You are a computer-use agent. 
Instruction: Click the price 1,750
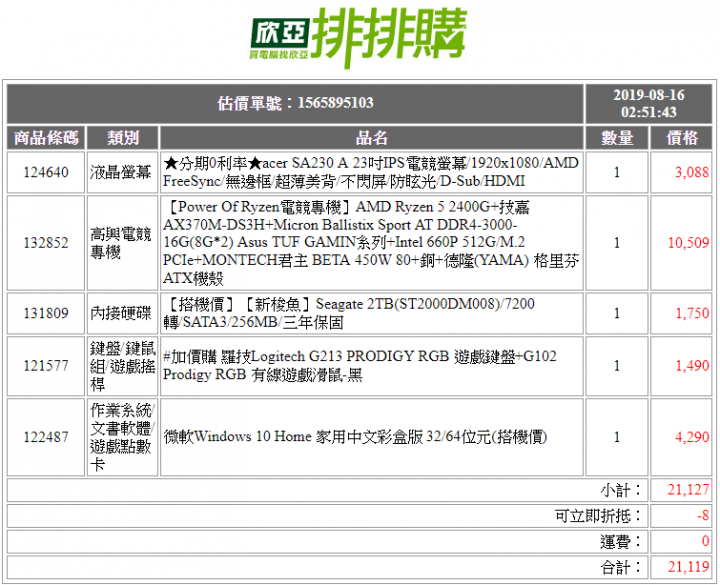(x=692, y=313)
